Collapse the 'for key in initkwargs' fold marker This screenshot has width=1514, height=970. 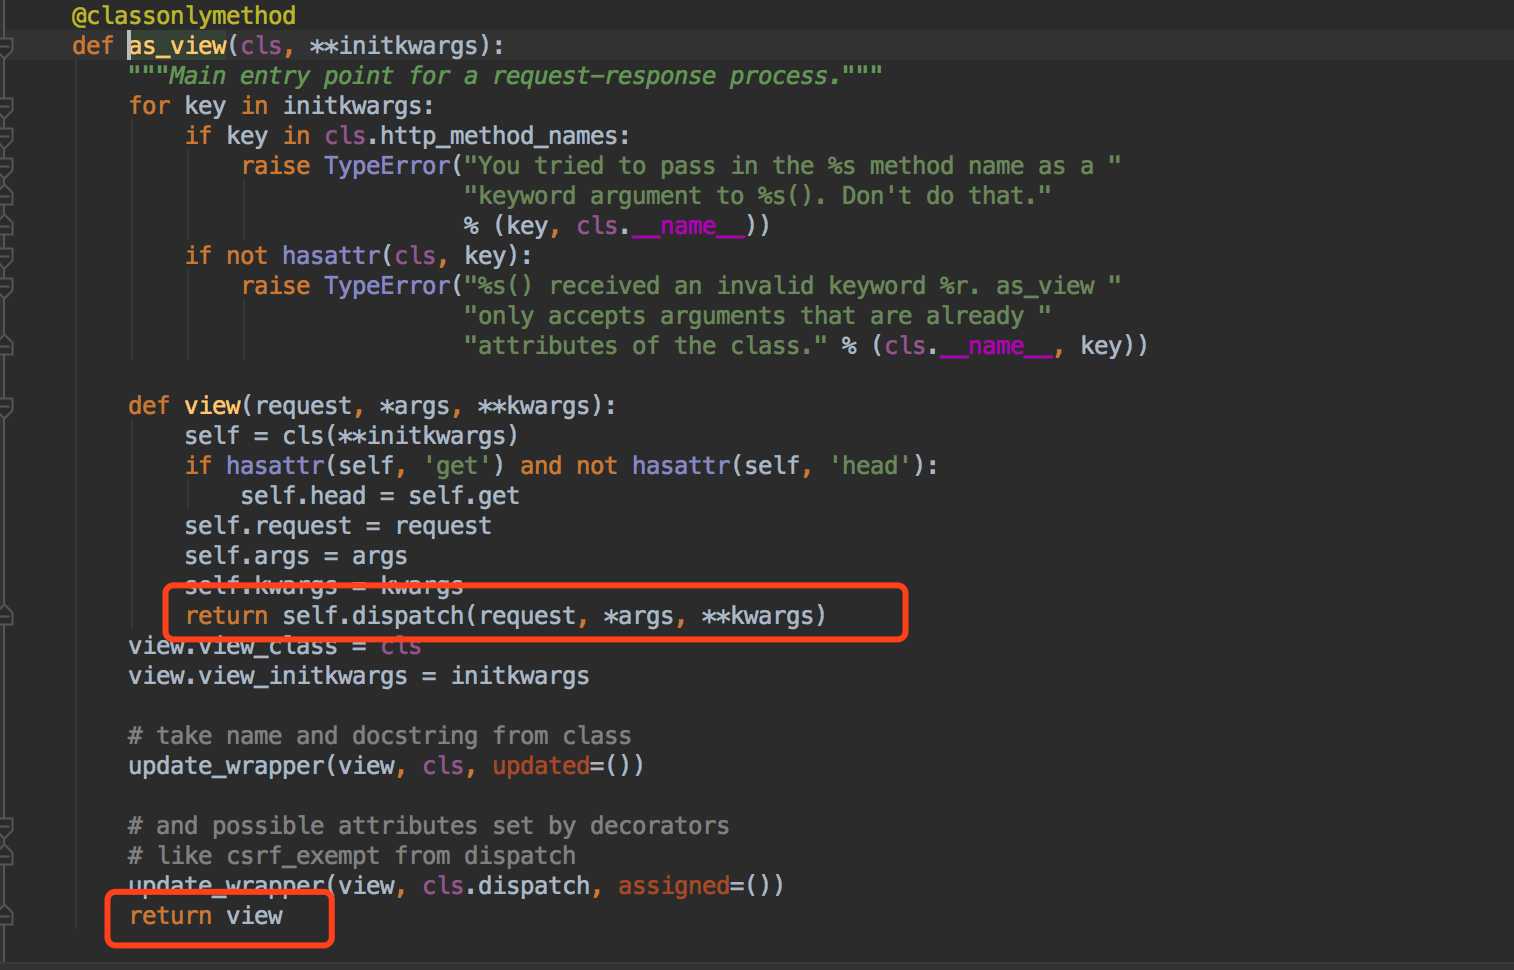tap(5, 106)
